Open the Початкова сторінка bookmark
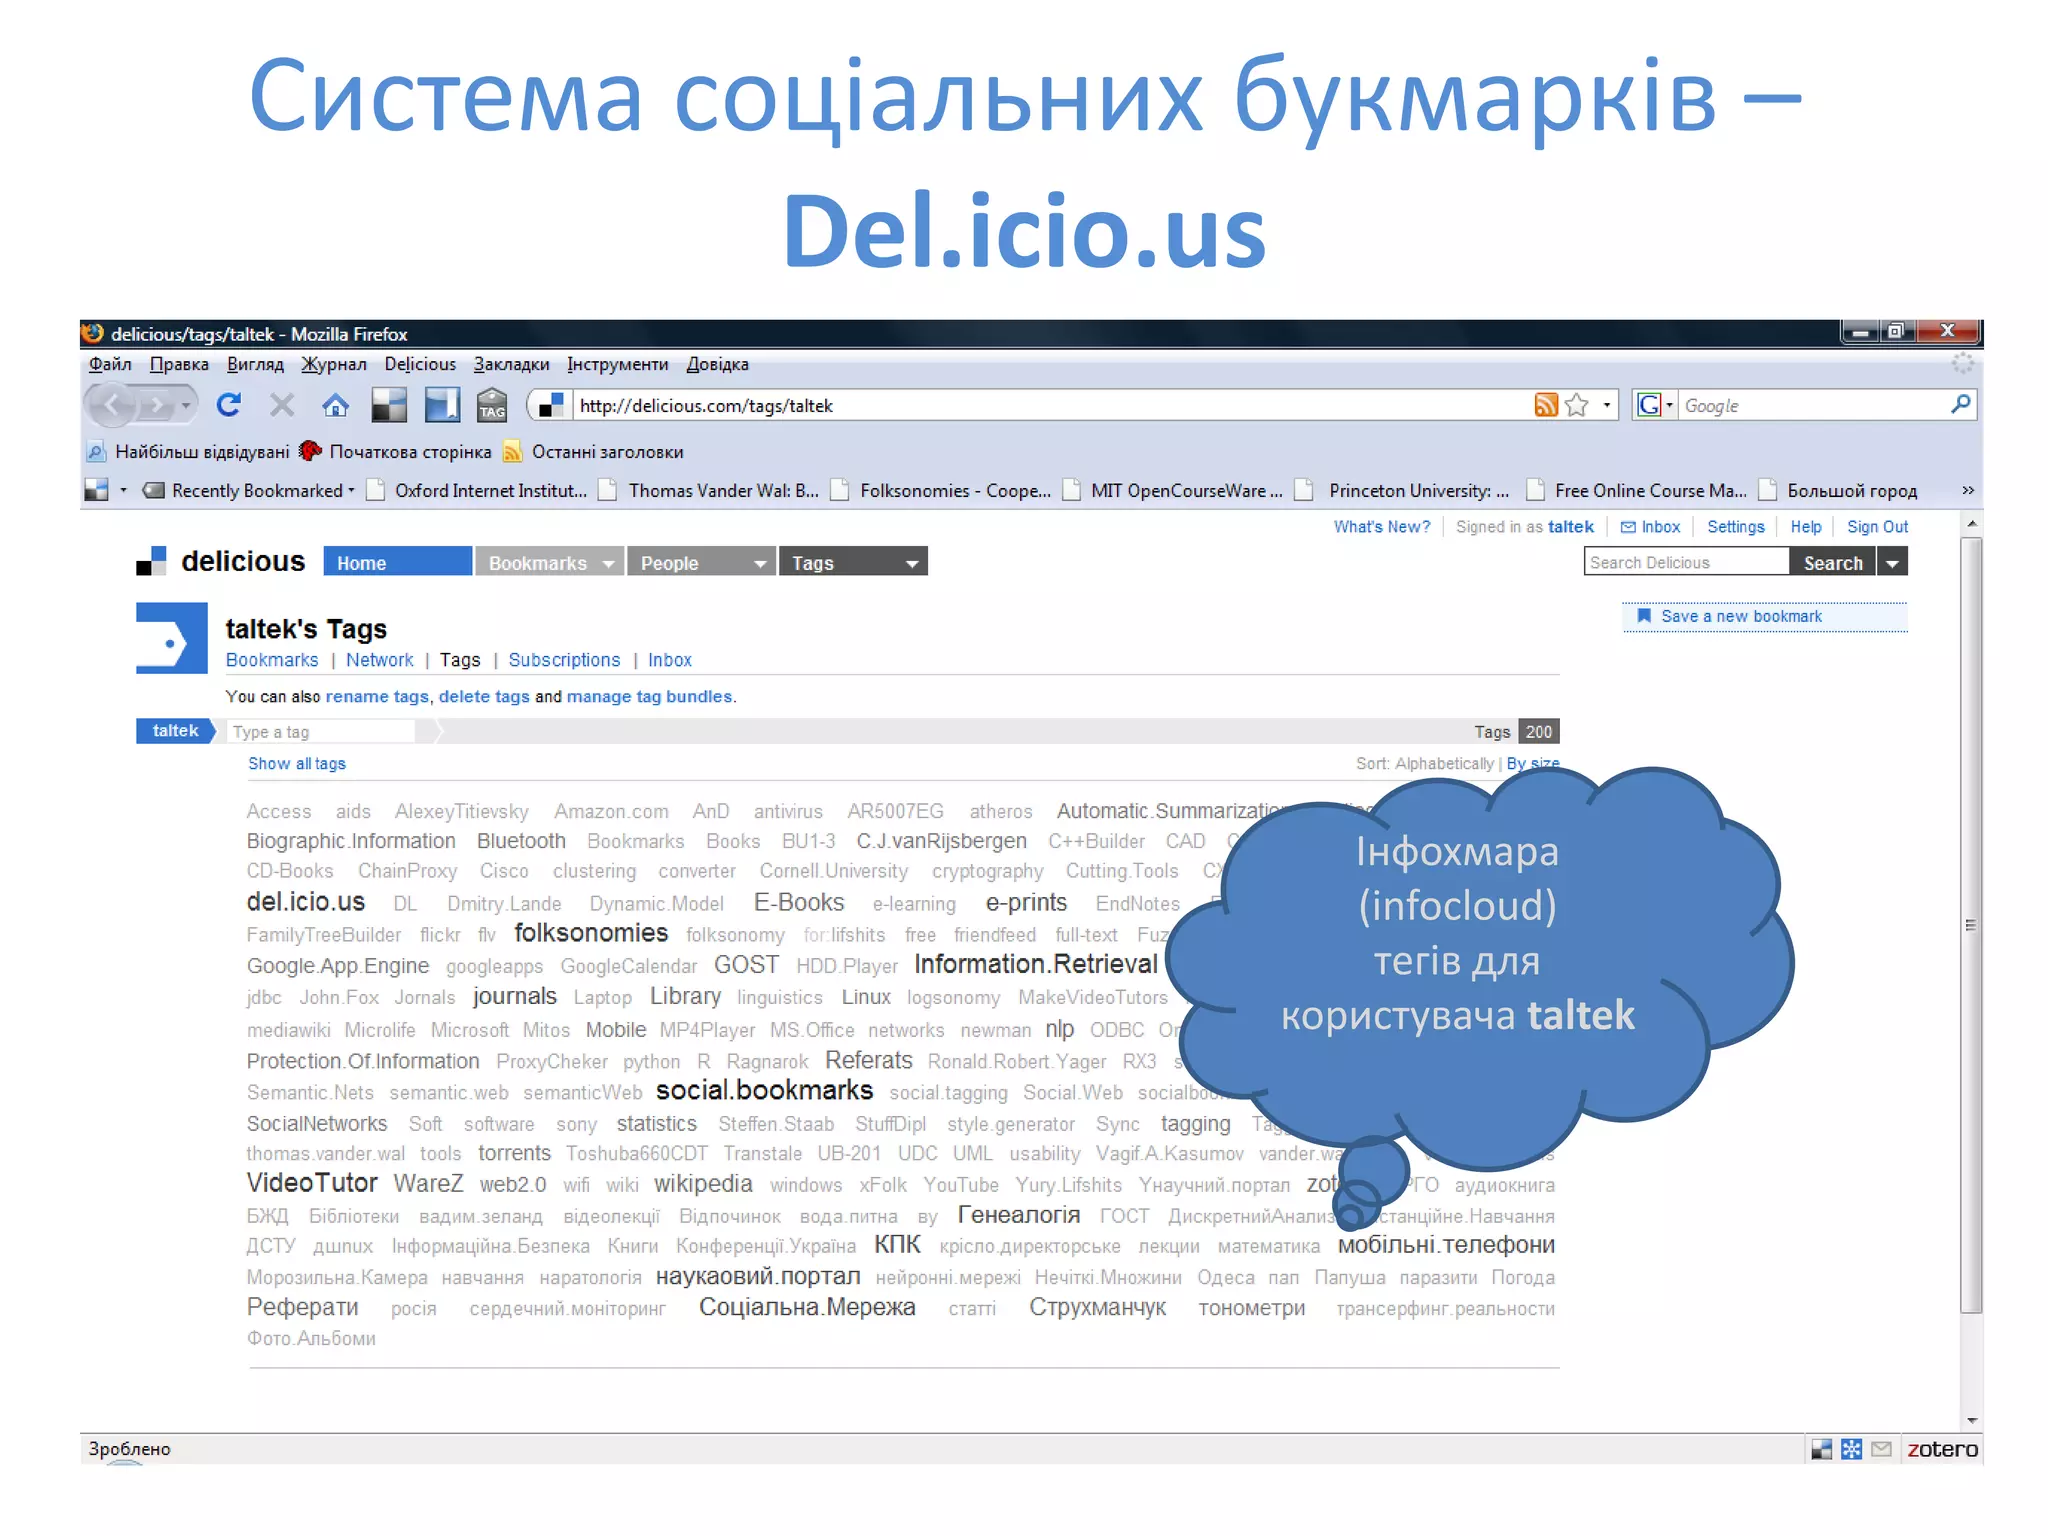Viewport: 2048px width, 1536px height. pyautogui.click(x=396, y=452)
